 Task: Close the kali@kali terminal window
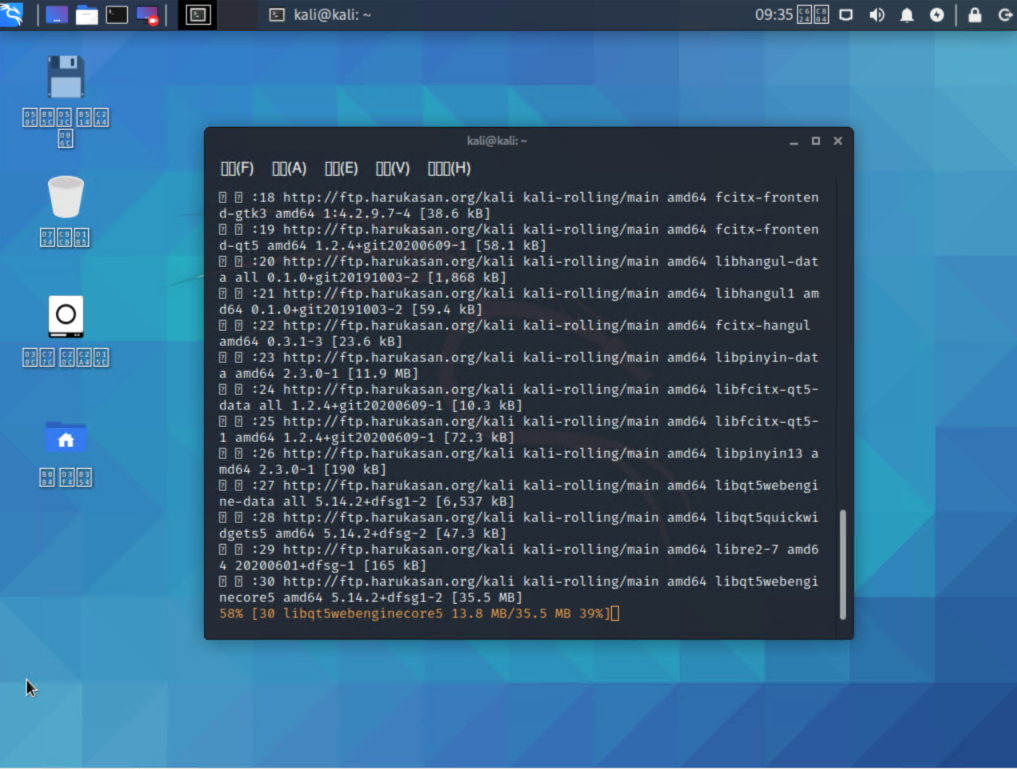837,141
